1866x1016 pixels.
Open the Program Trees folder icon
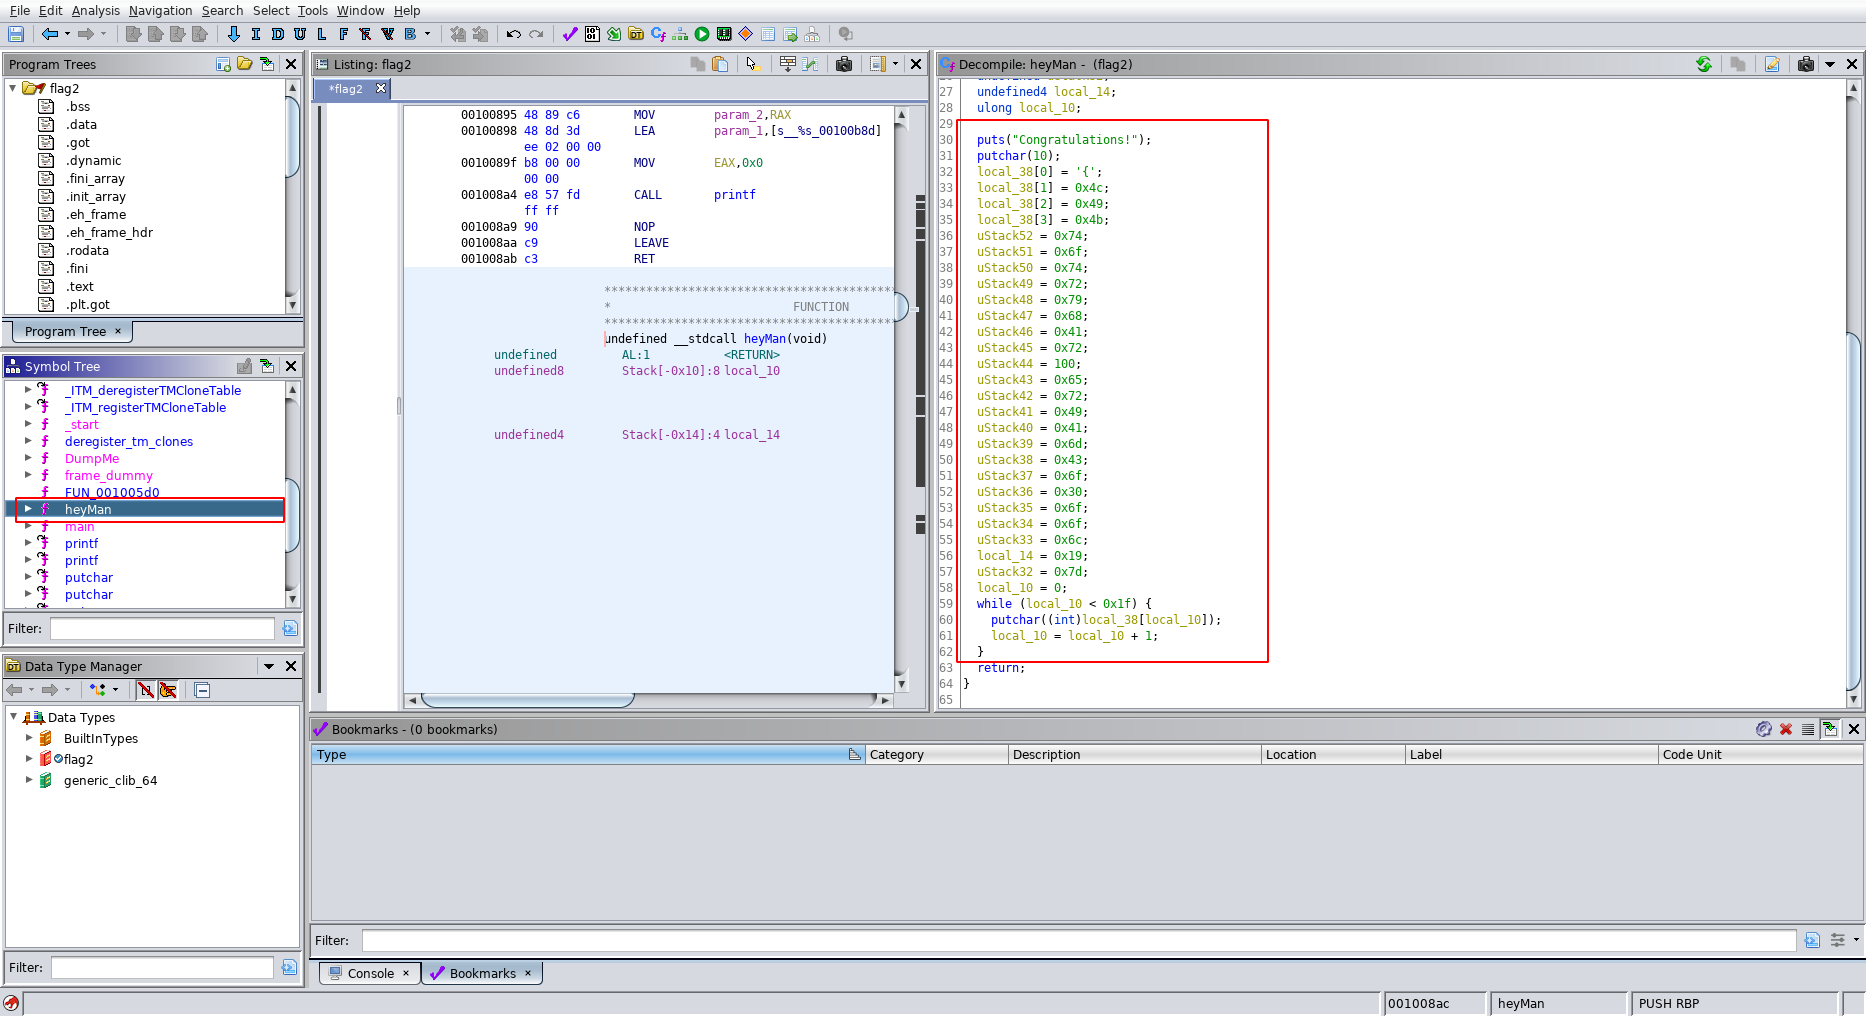[x=245, y=64]
